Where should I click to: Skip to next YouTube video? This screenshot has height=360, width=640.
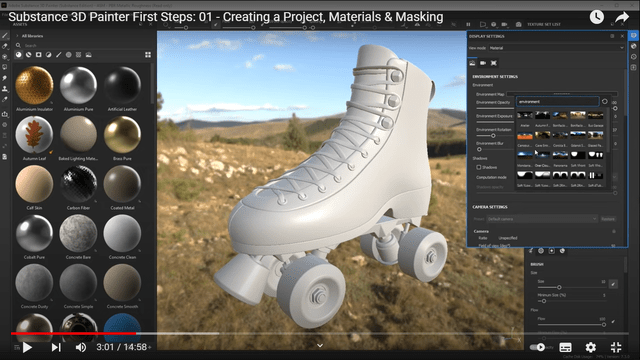(56, 347)
